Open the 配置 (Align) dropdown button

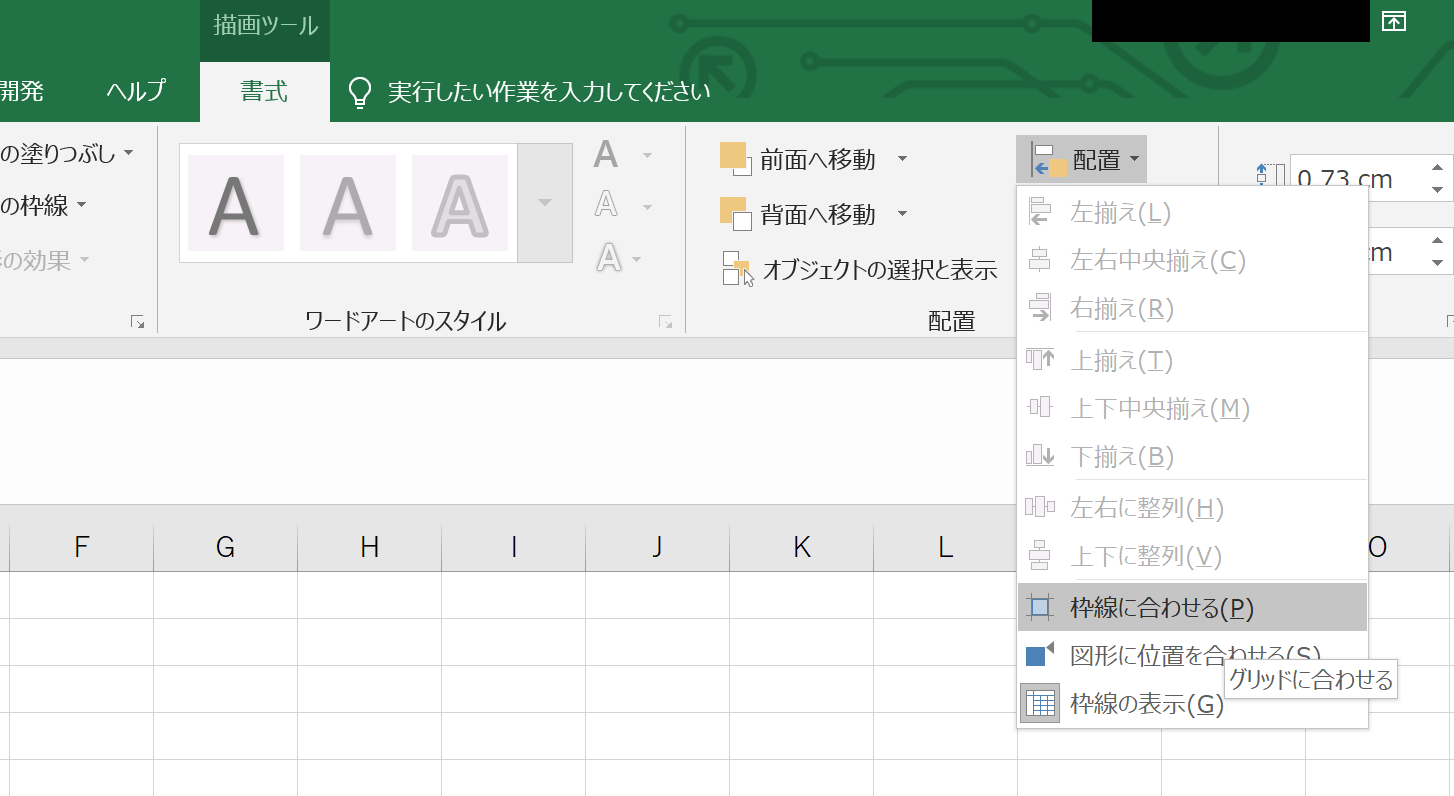(x=1082, y=159)
